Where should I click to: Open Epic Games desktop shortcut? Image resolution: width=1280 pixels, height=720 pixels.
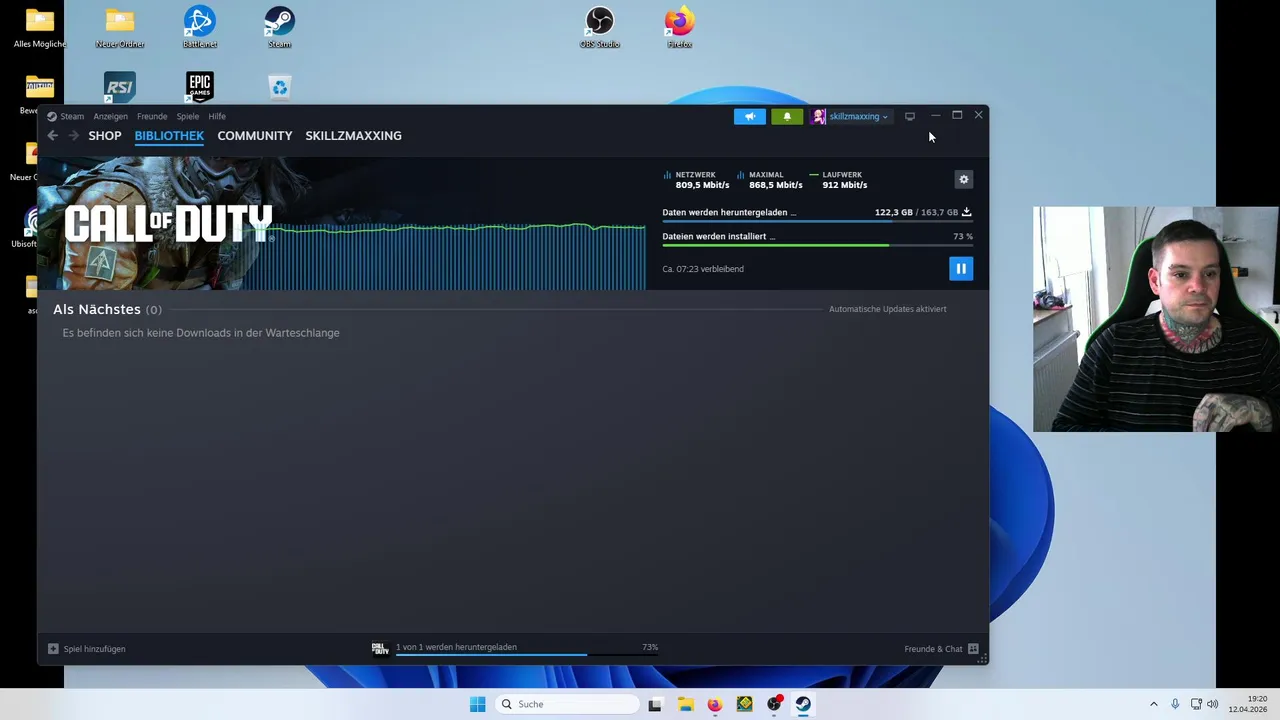[200, 87]
